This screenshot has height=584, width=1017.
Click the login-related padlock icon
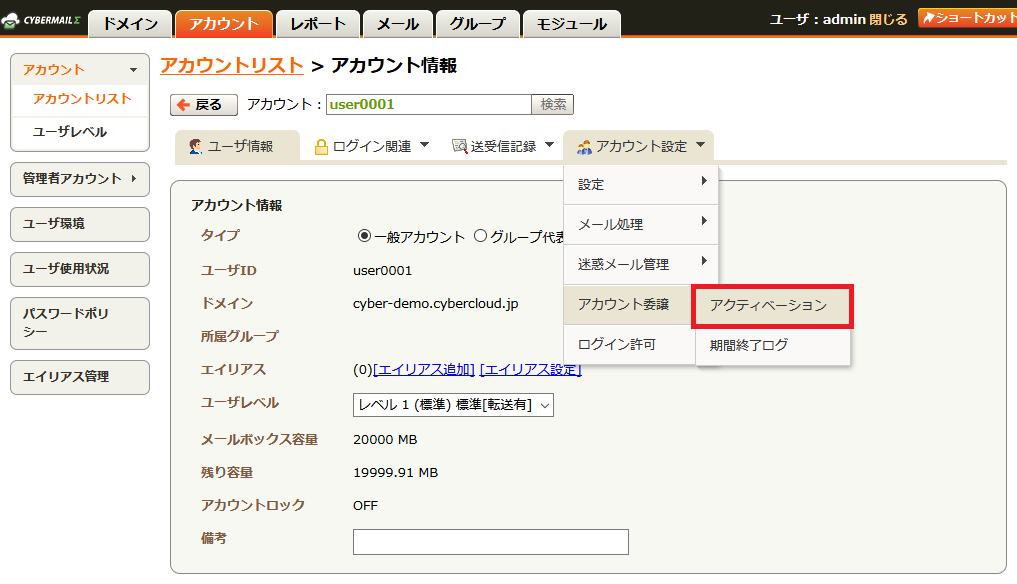coord(320,147)
